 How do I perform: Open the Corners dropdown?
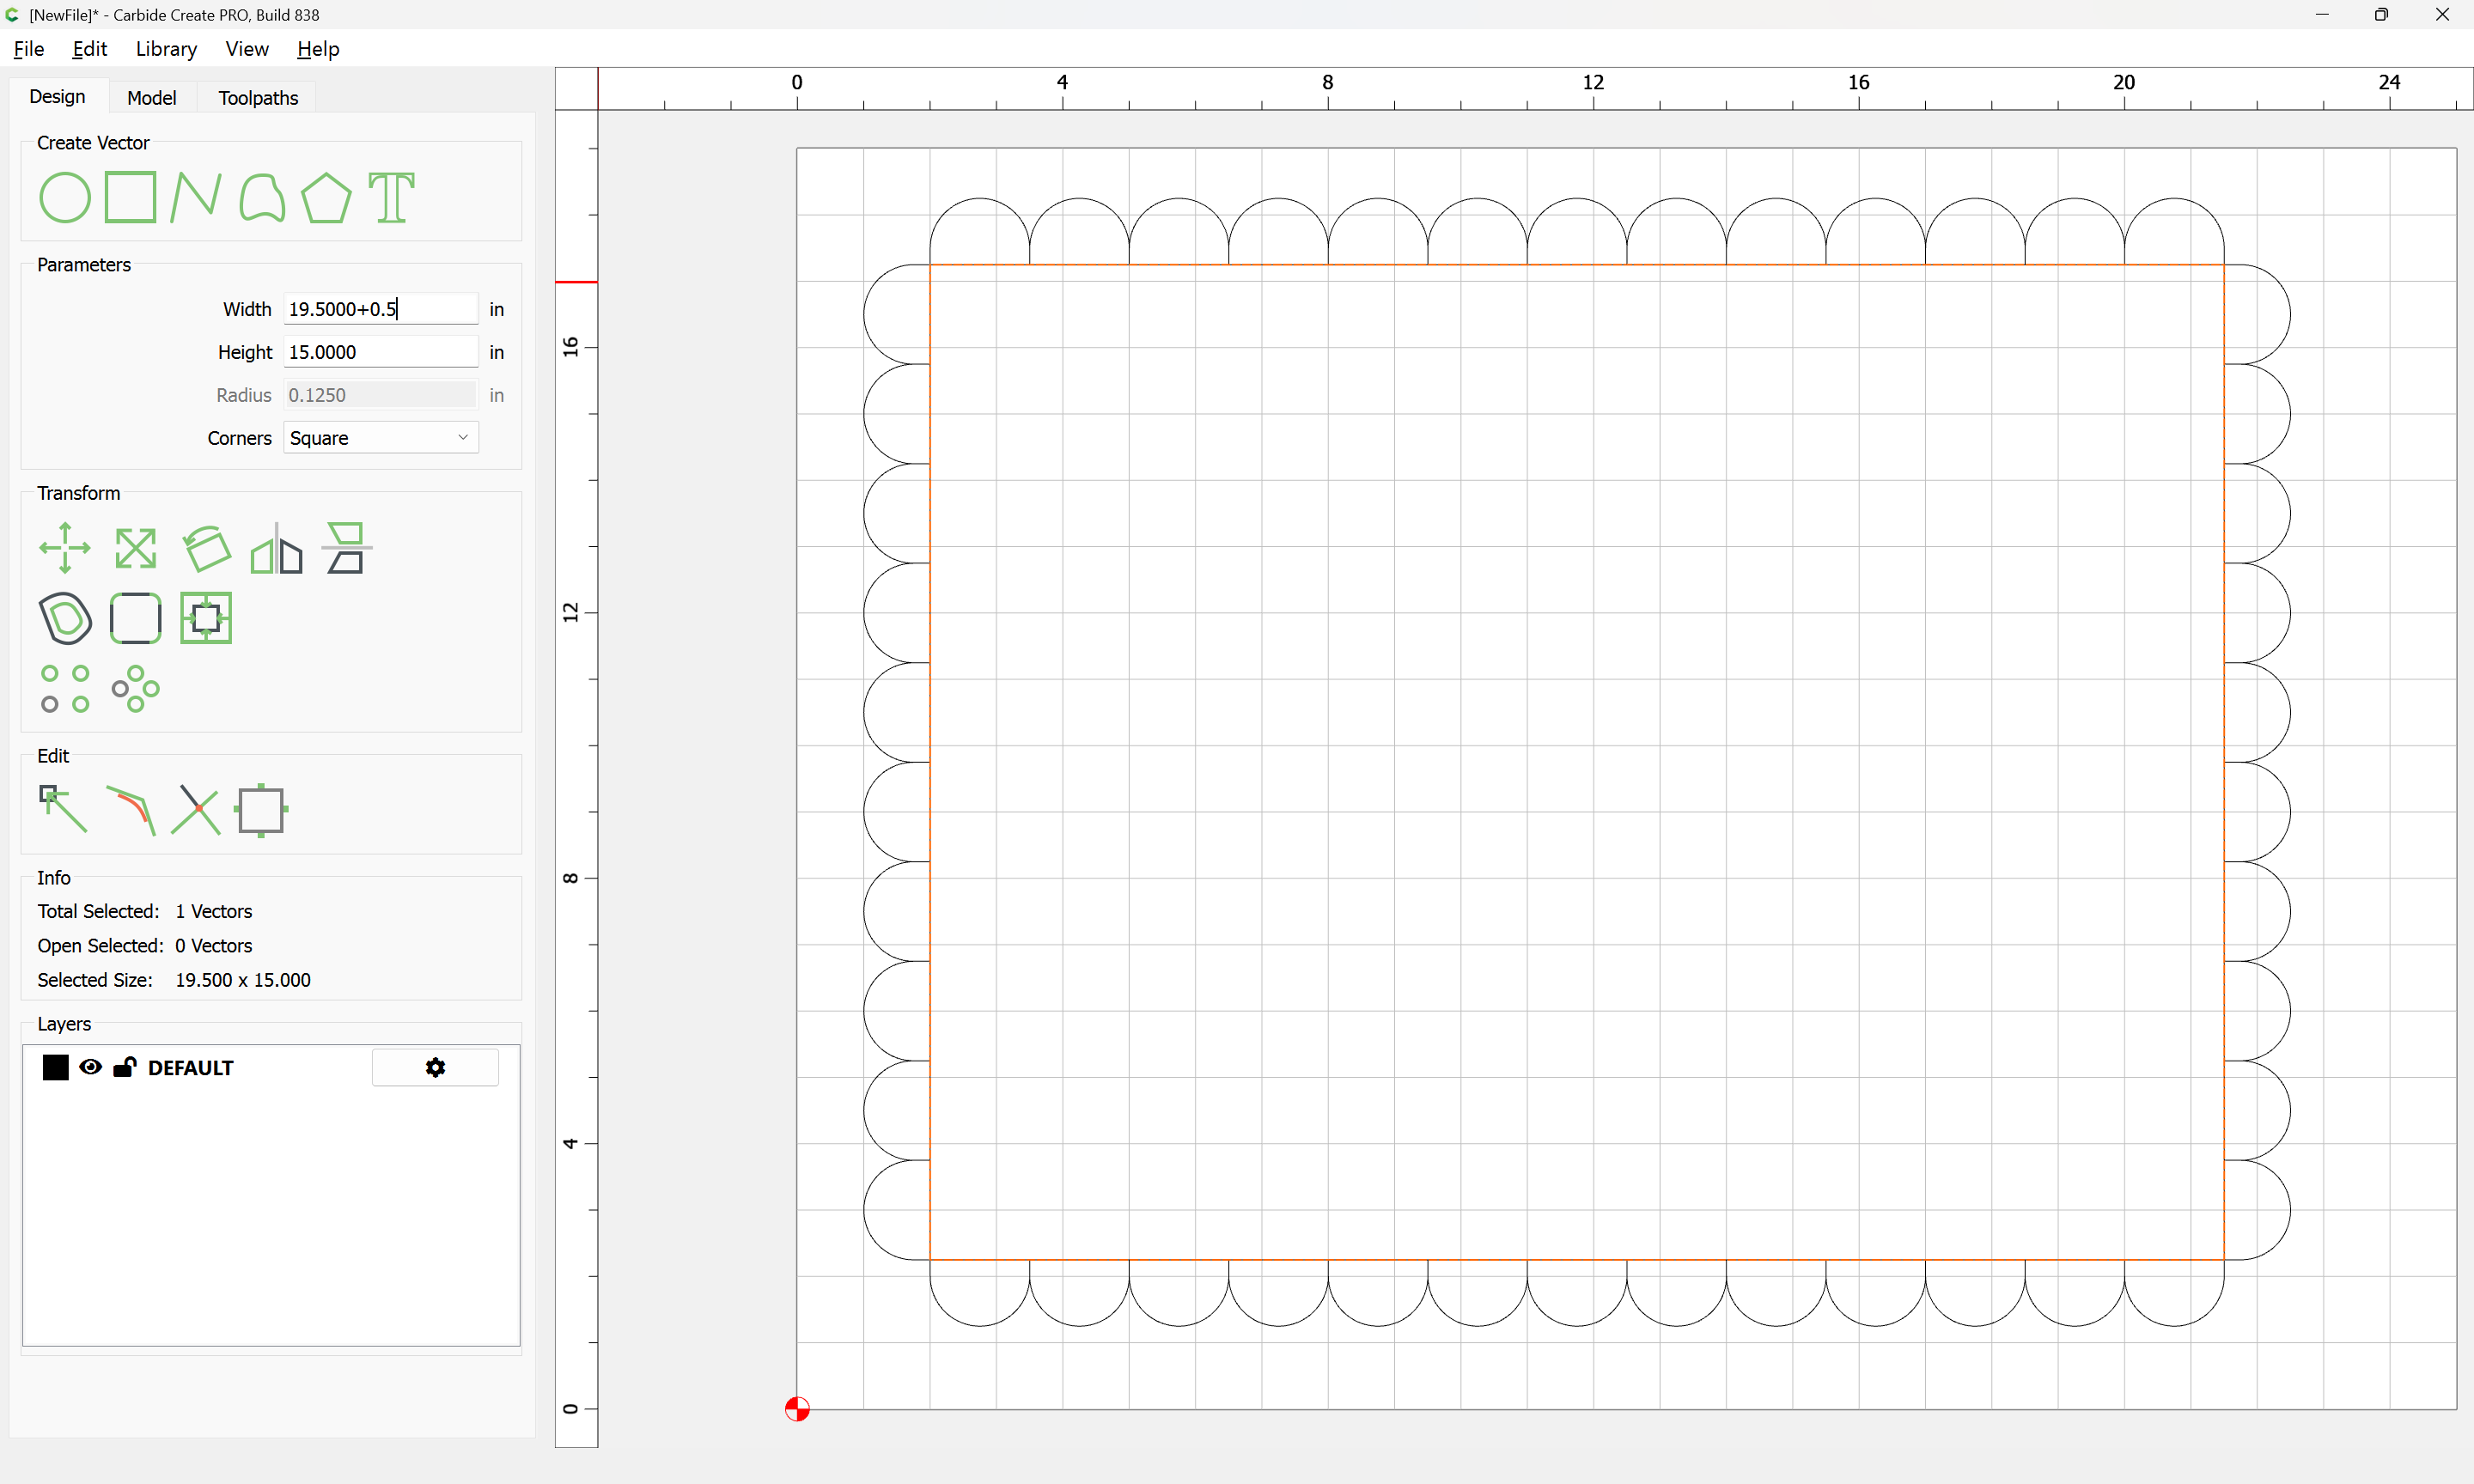pyautogui.click(x=380, y=438)
